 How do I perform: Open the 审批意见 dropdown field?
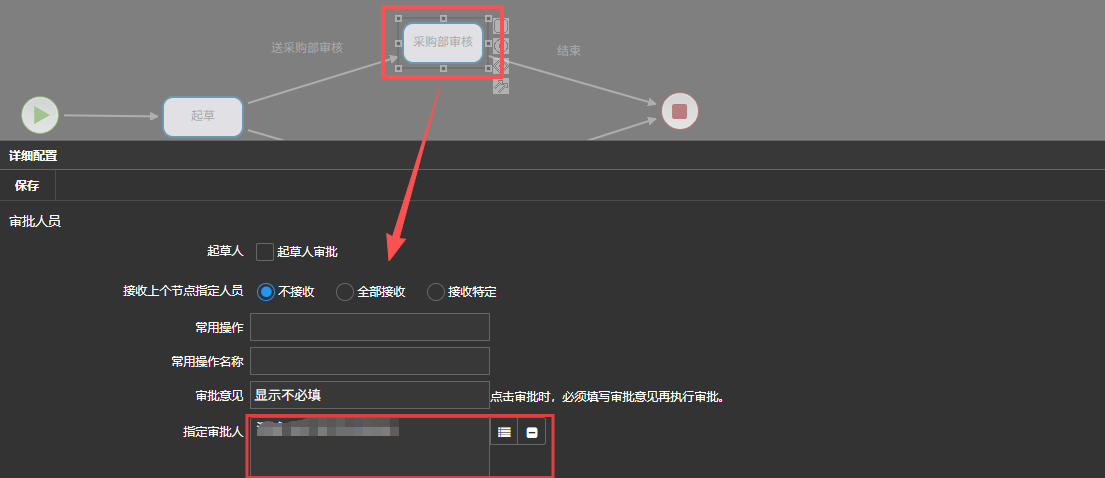point(369,395)
